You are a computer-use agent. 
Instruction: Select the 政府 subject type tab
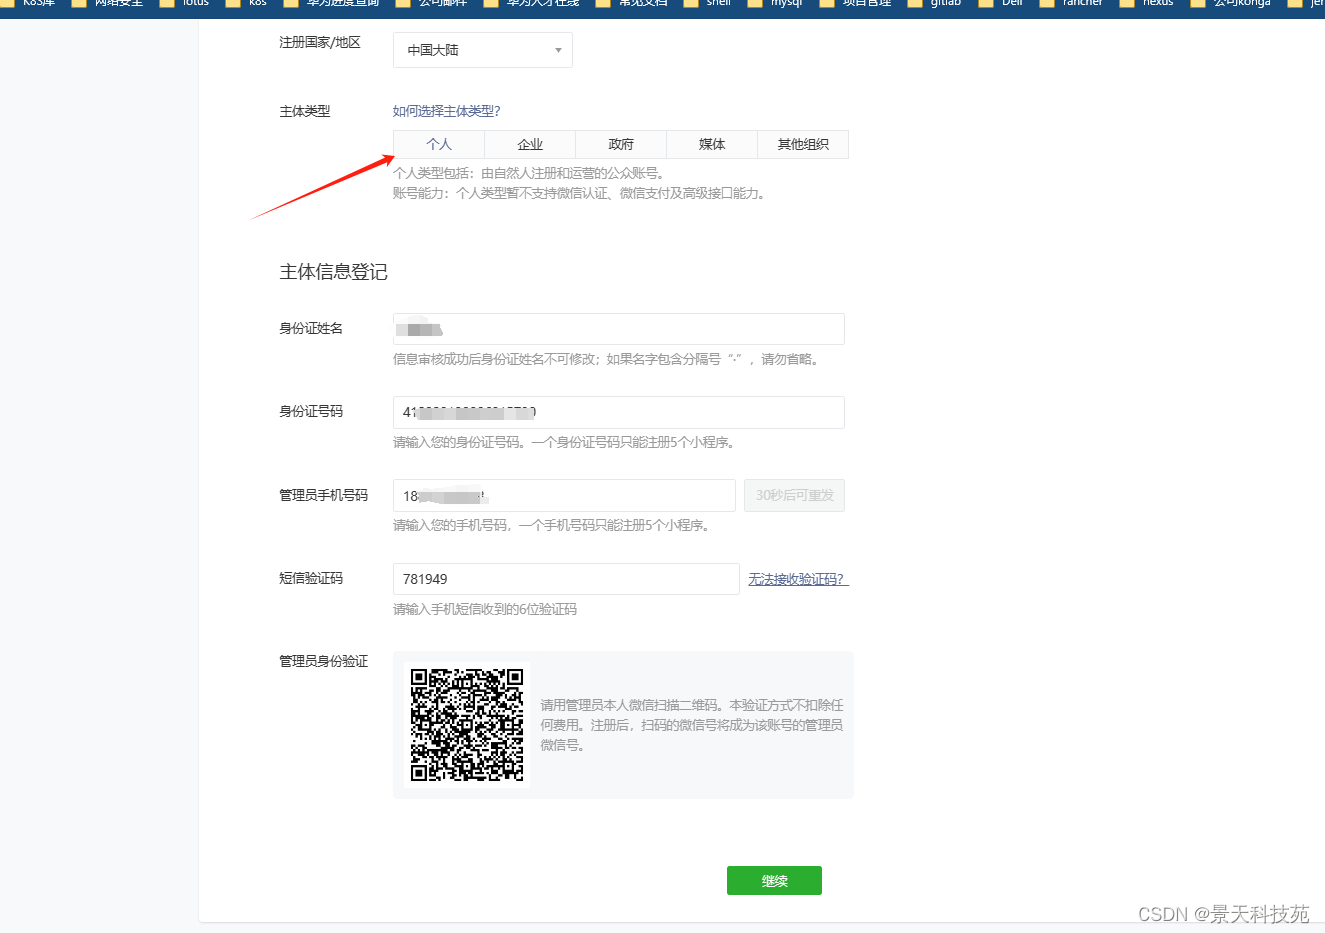click(621, 144)
